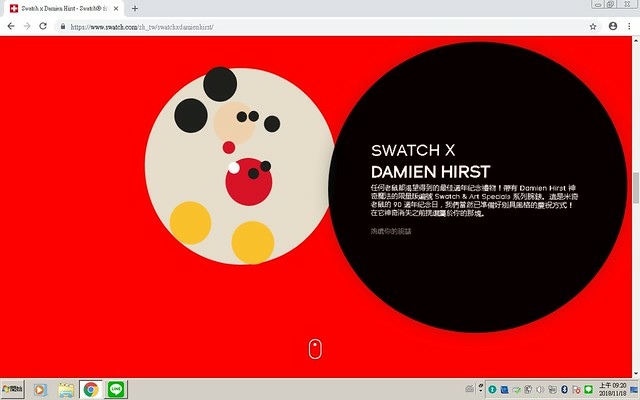
Task: Click the blue square tray icon
Action: [504, 389]
